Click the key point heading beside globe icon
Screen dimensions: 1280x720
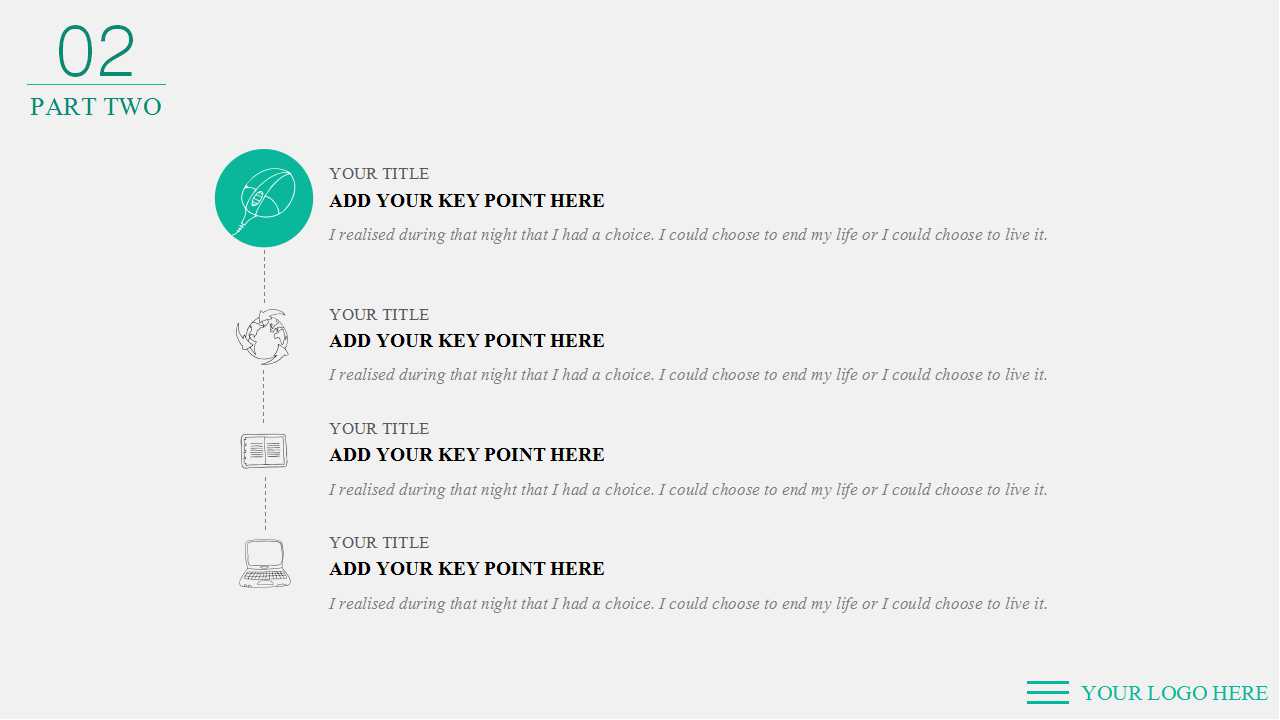coord(467,341)
